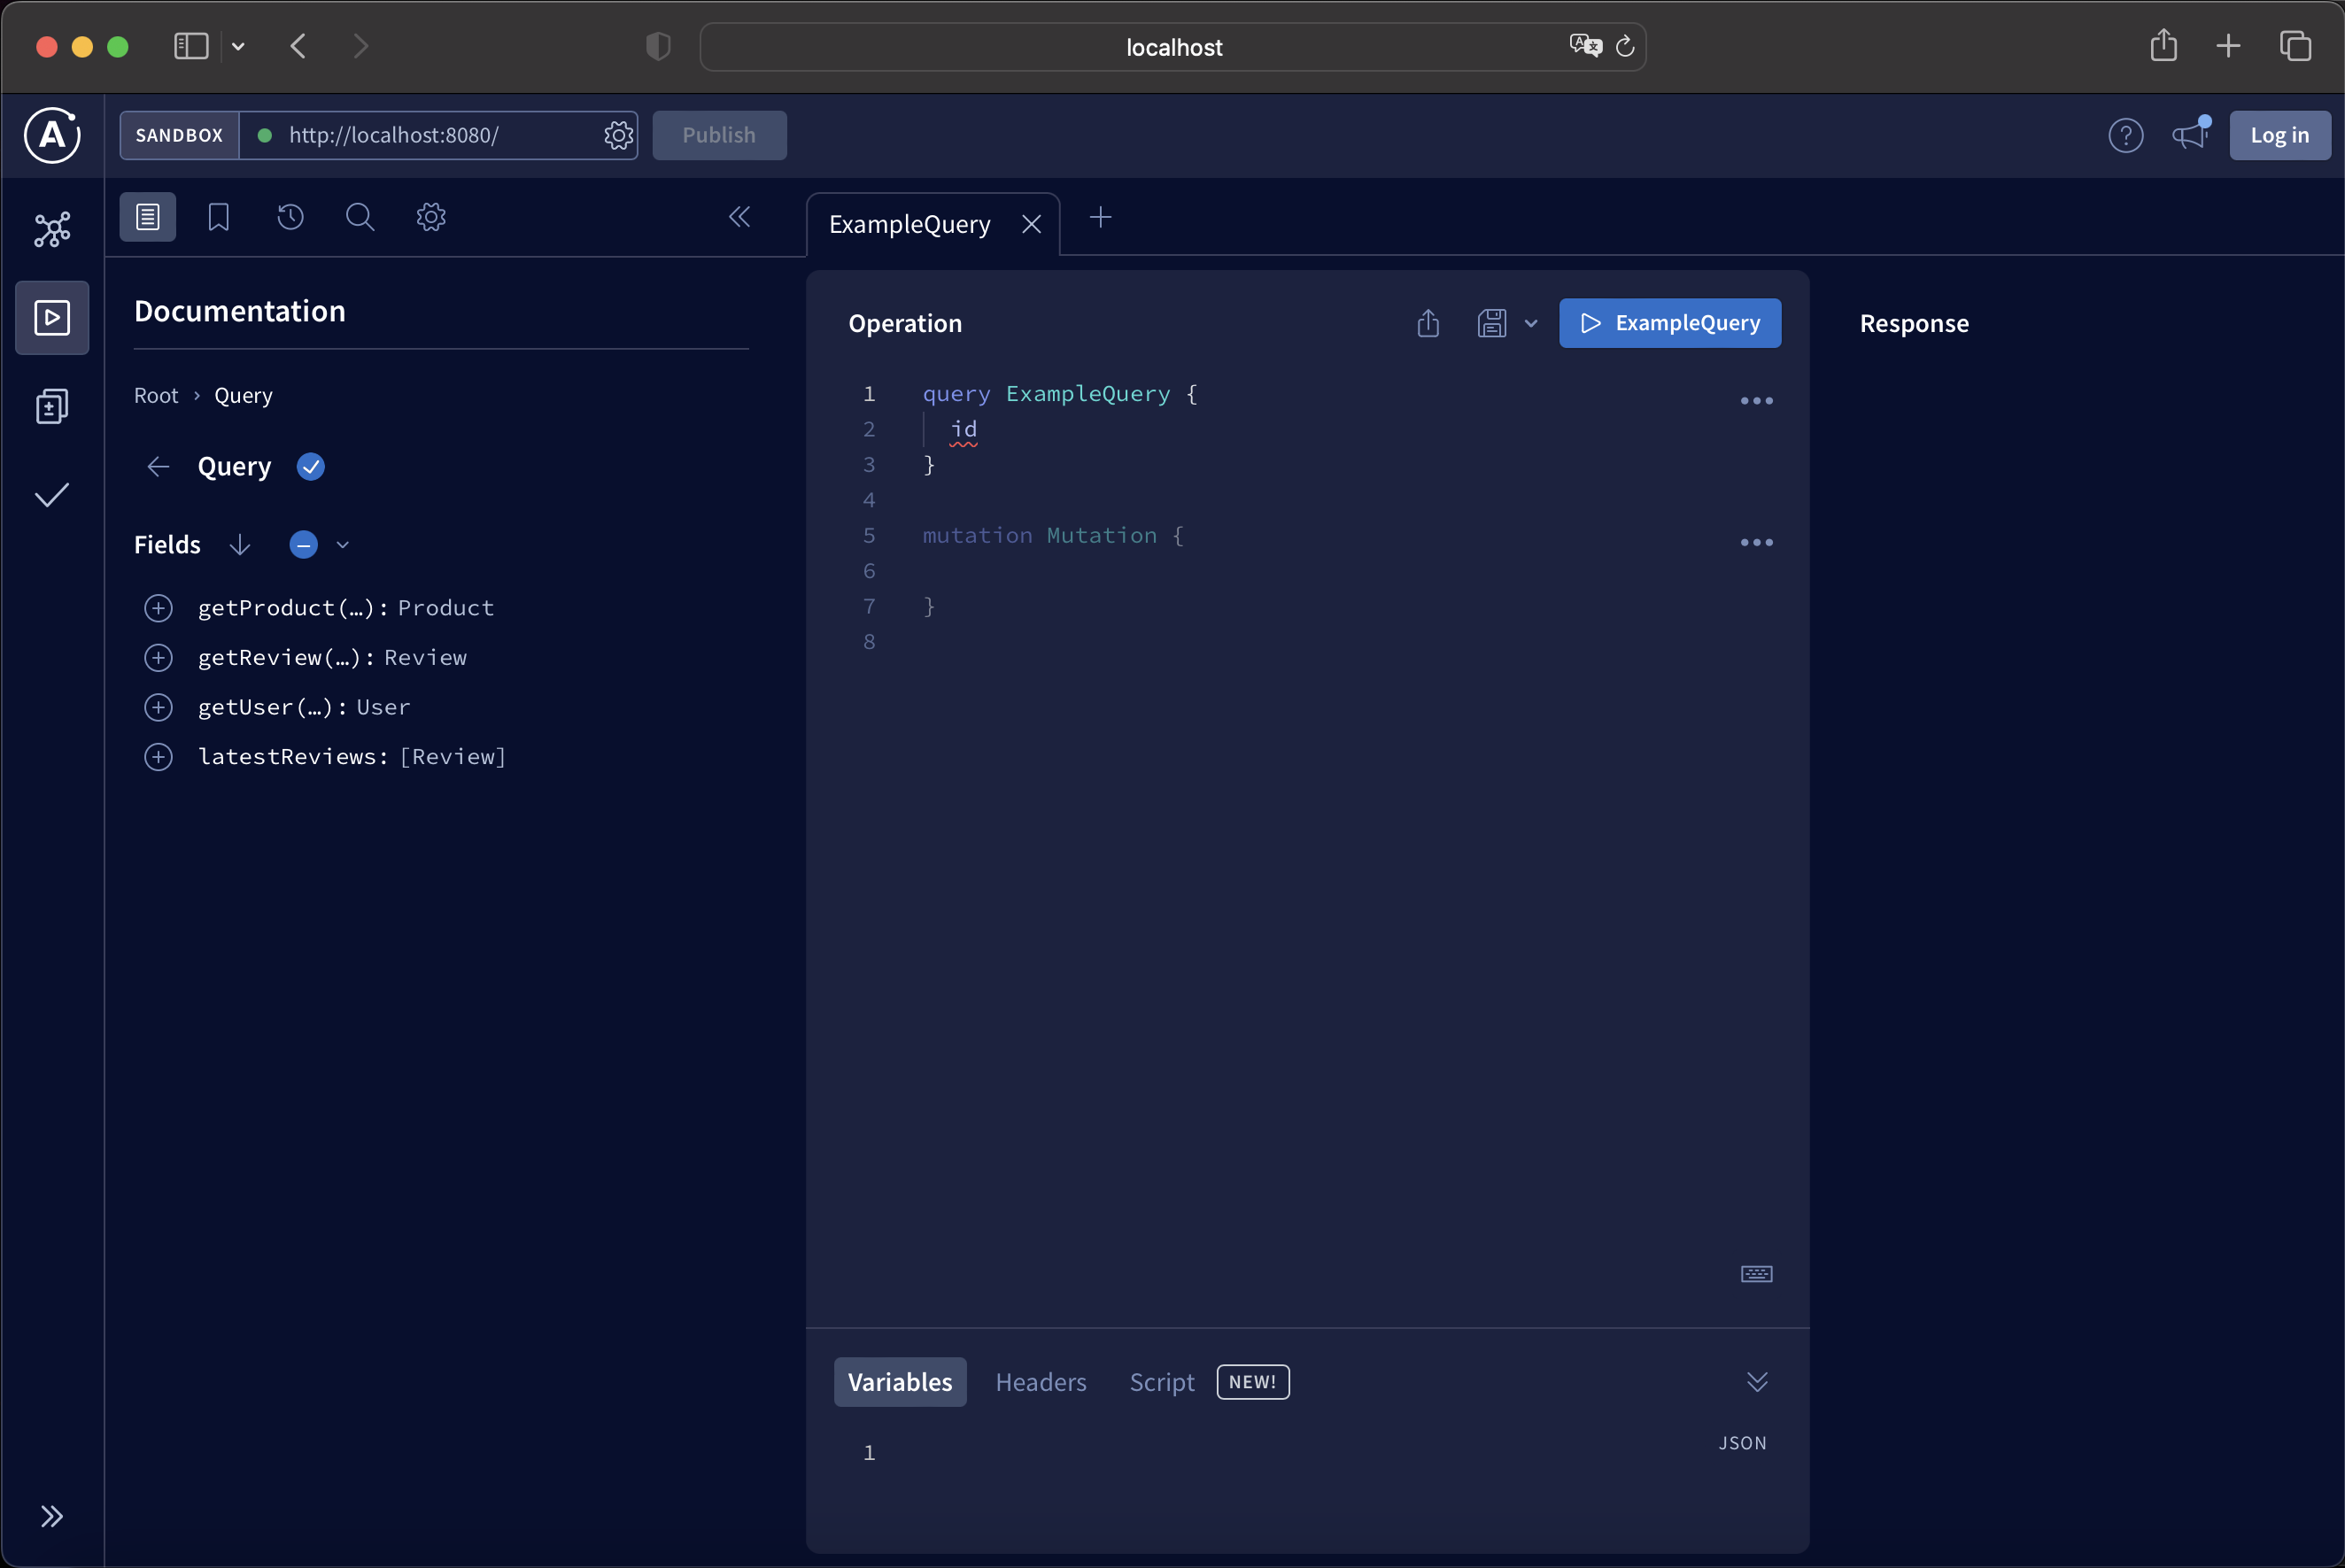This screenshot has height=1568, width=2345.
Task: Switch to the Script tab
Action: 1161,1382
